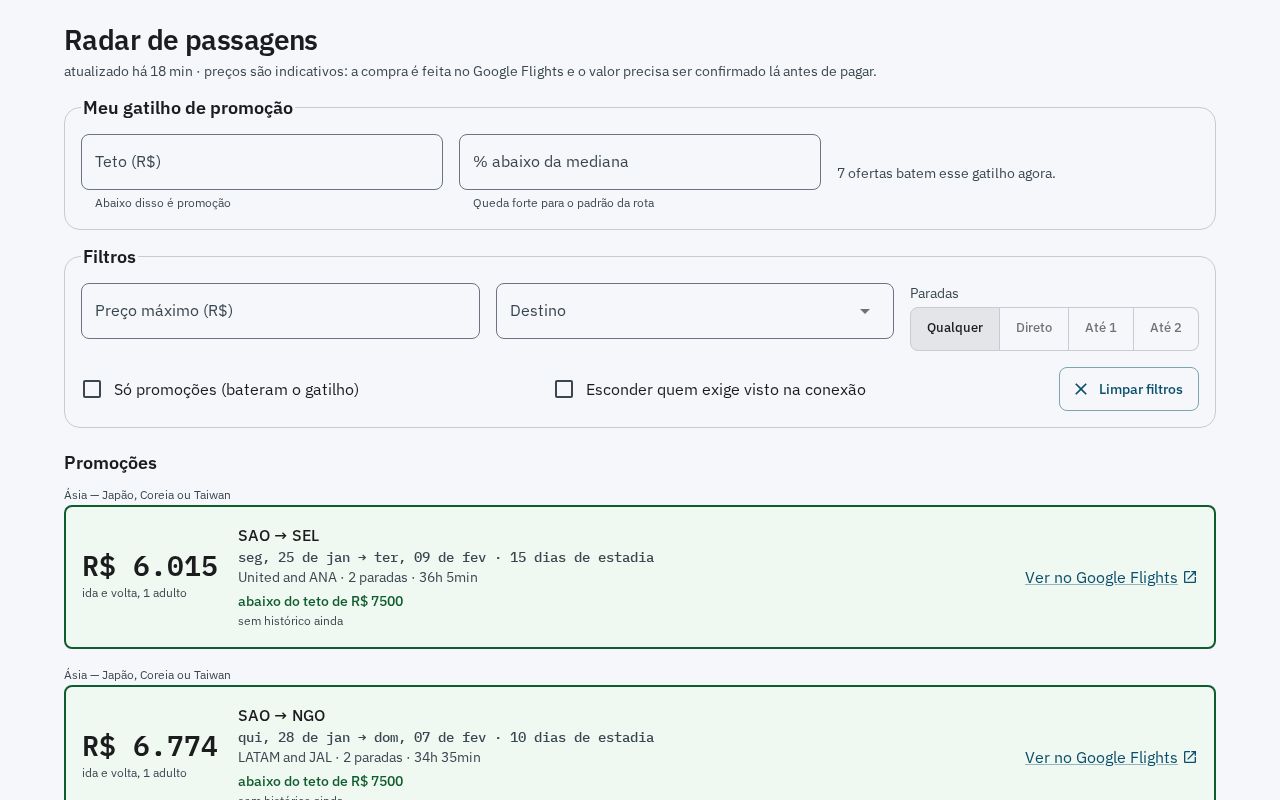Pick the Até 1 stops option
The width and height of the screenshot is (1280, 800).
pos(1101,328)
